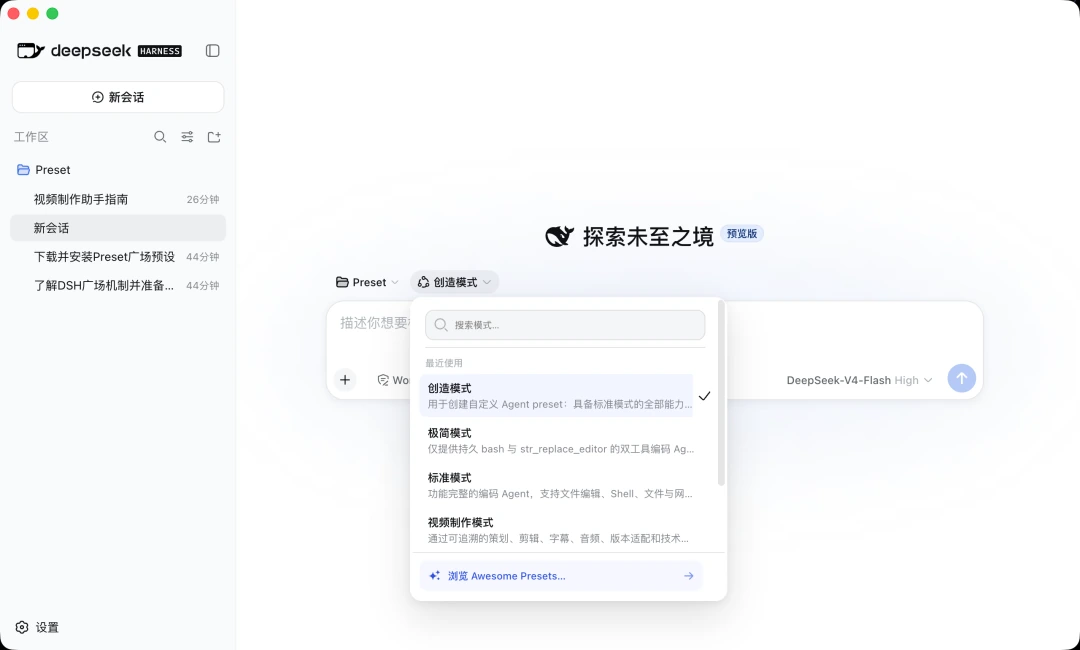1080x650 pixels.
Task: Choose 创造模式 in the mode list
Action: pos(557,396)
